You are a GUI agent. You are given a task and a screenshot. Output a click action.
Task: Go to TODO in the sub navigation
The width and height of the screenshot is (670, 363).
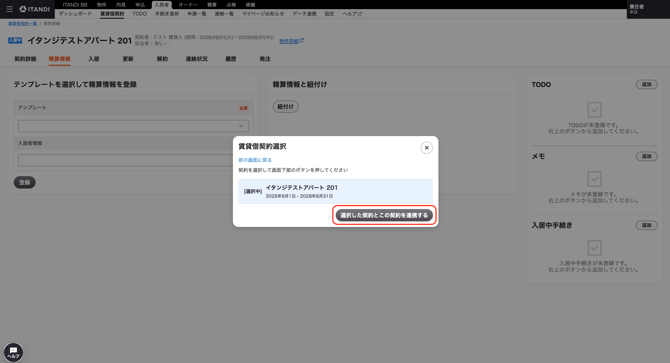pos(139,14)
